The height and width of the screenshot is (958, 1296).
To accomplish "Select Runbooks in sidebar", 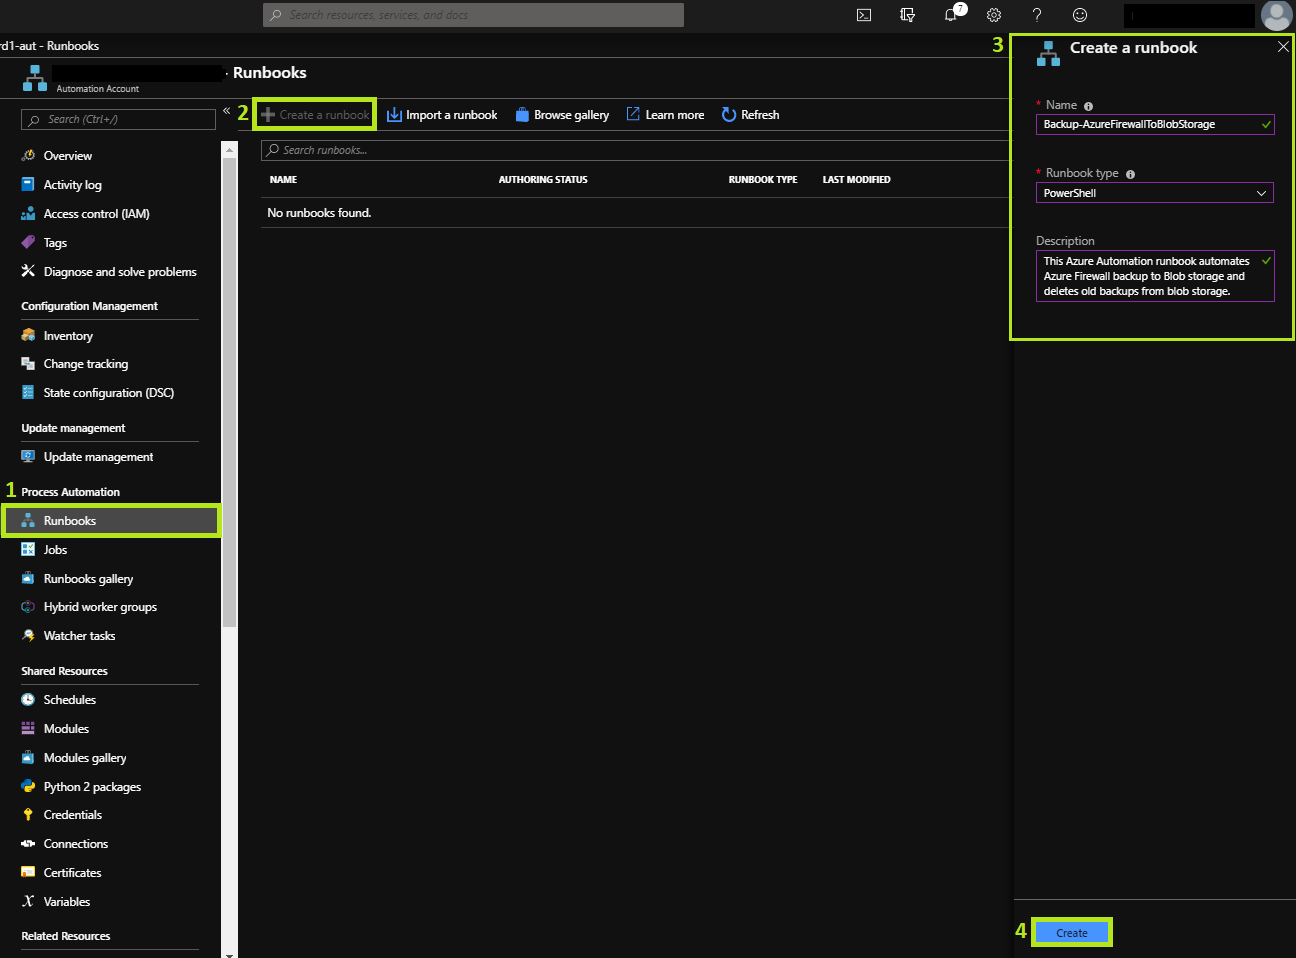I will (110, 521).
